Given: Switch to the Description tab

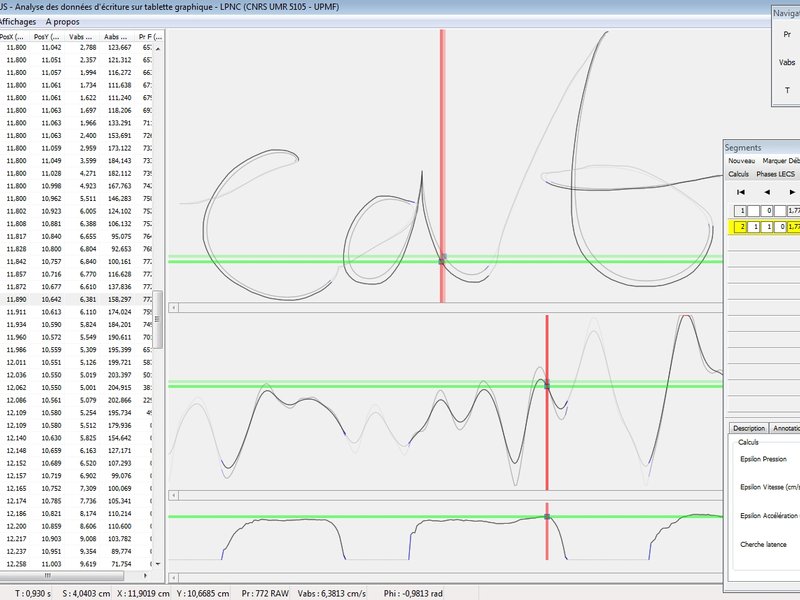Looking at the screenshot, I should [749, 428].
